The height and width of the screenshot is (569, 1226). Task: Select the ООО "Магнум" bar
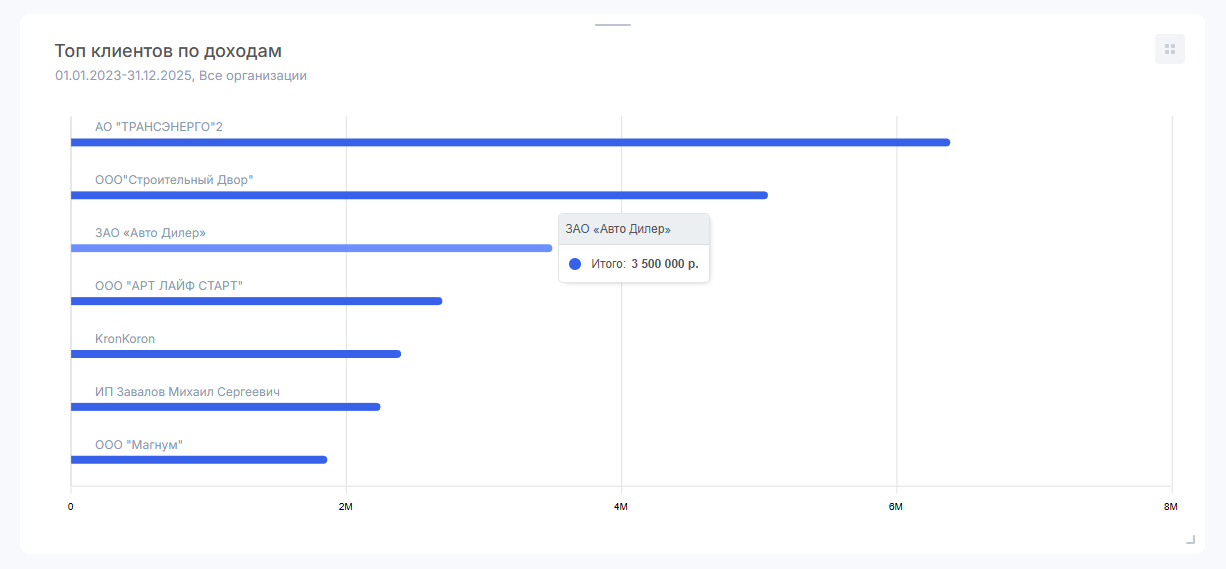click(x=198, y=460)
